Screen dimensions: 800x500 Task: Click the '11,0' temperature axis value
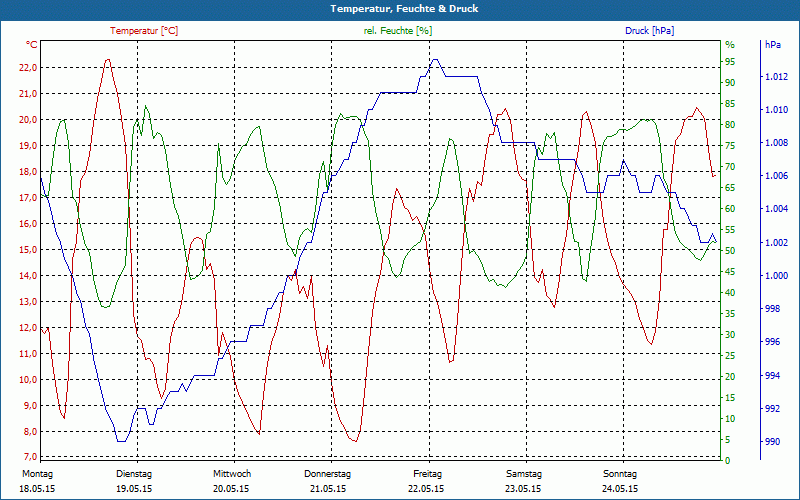pos(28,354)
